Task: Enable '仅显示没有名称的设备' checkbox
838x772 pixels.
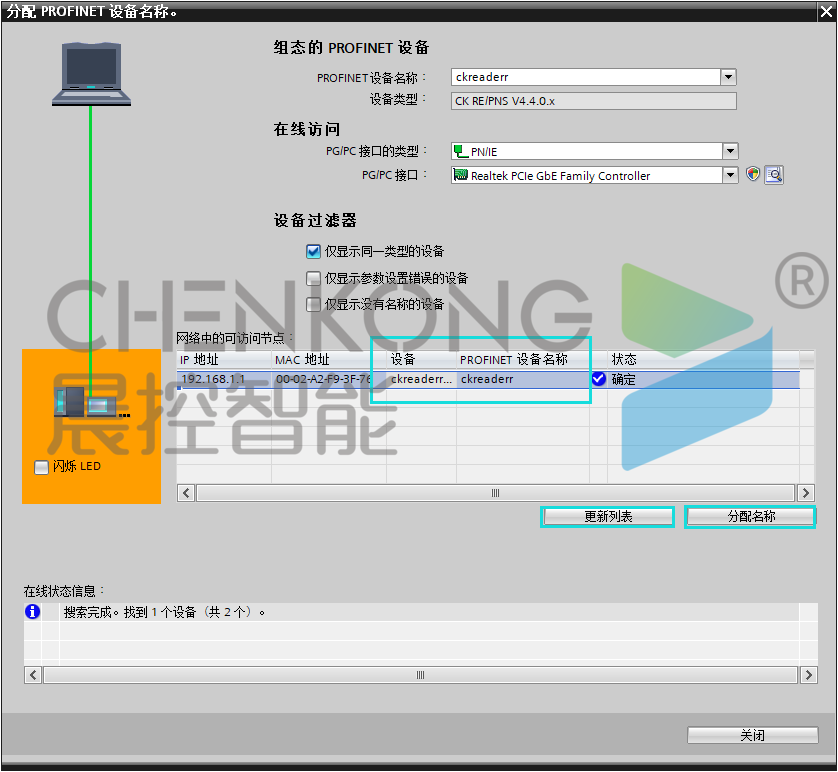Action: pyautogui.click(x=314, y=304)
